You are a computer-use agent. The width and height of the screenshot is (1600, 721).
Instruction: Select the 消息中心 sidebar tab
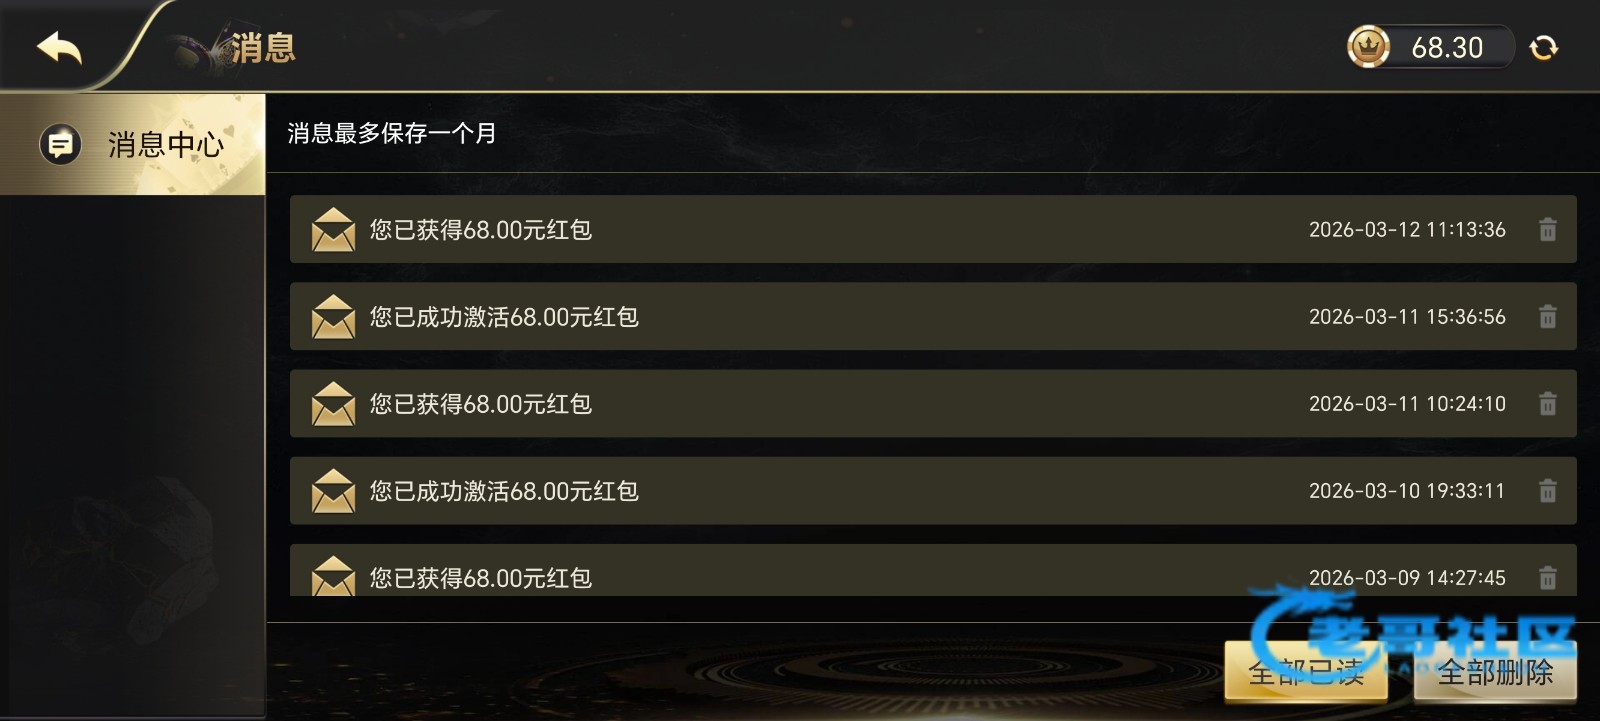click(x=132, y=145)
